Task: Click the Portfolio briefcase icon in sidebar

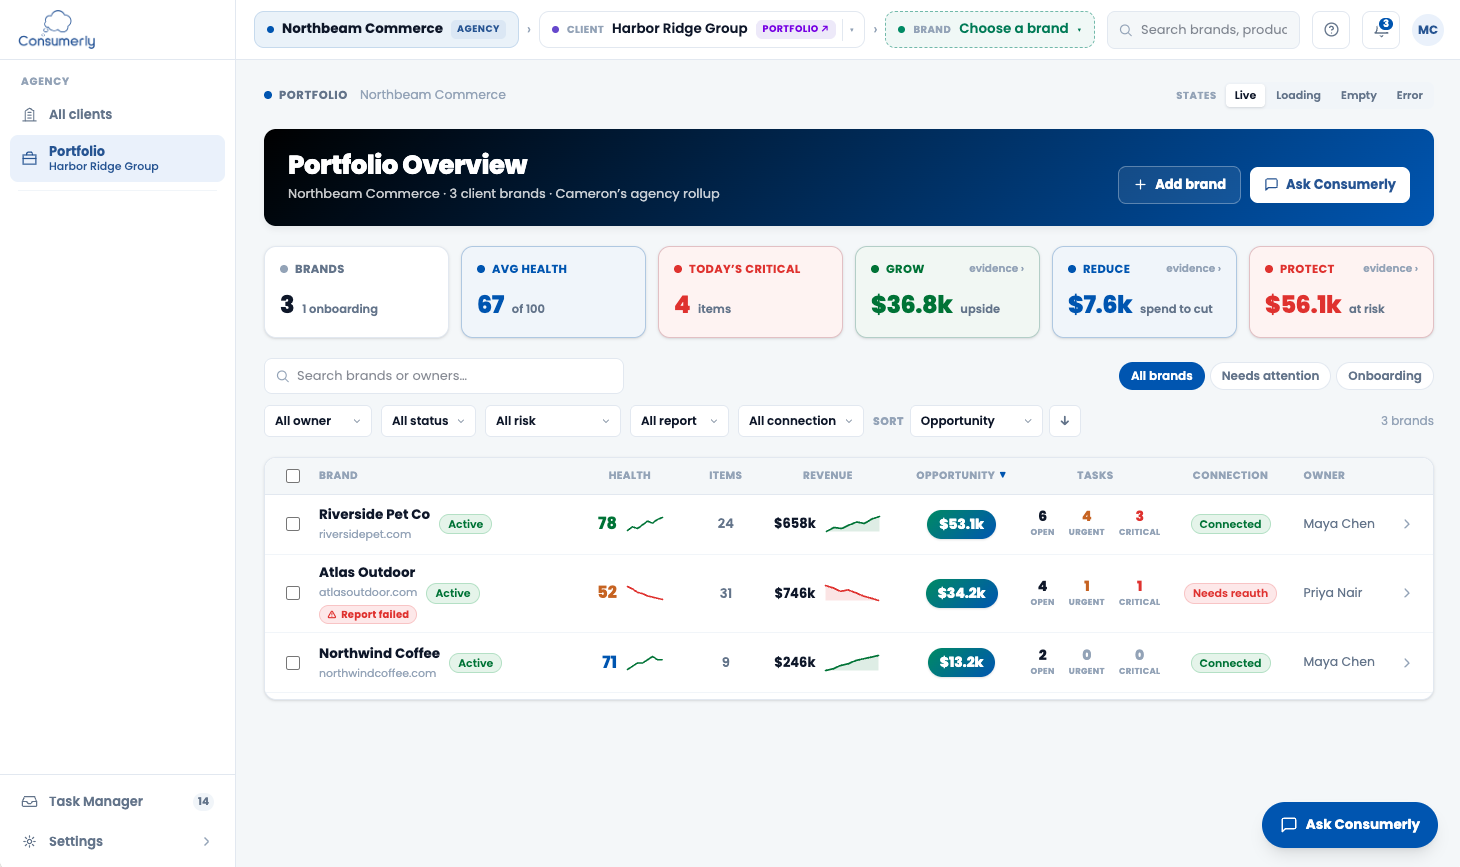Action: (x=30, y=159)
